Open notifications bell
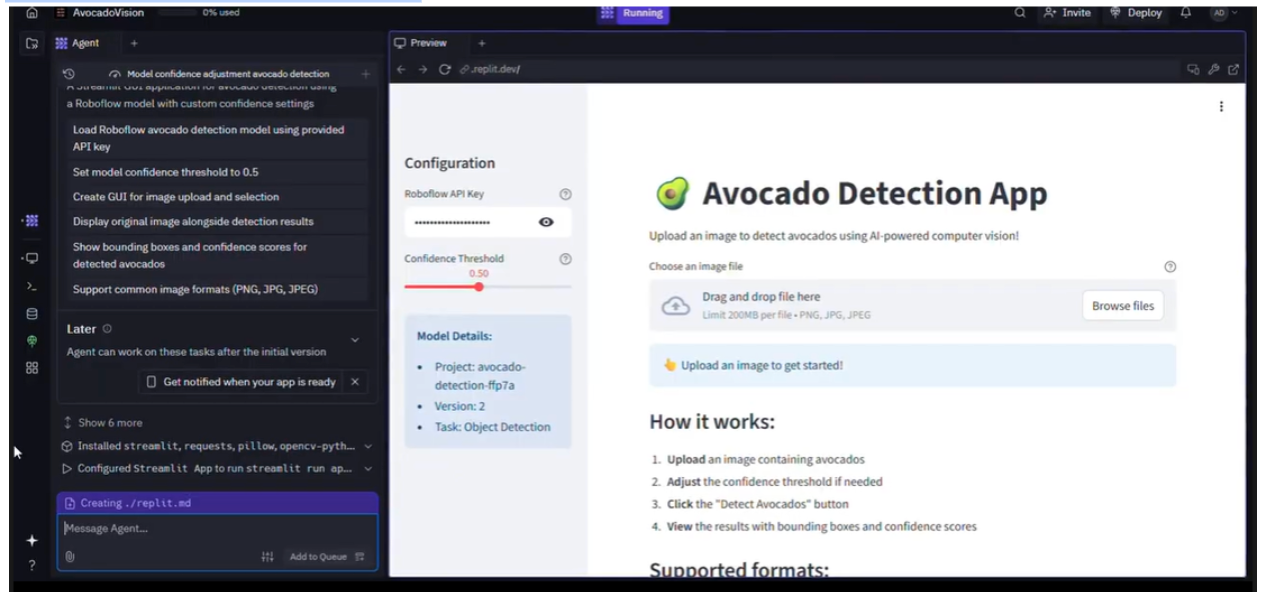The height and width of the screenshot is (600, 1268). (x=1186, y=13)
